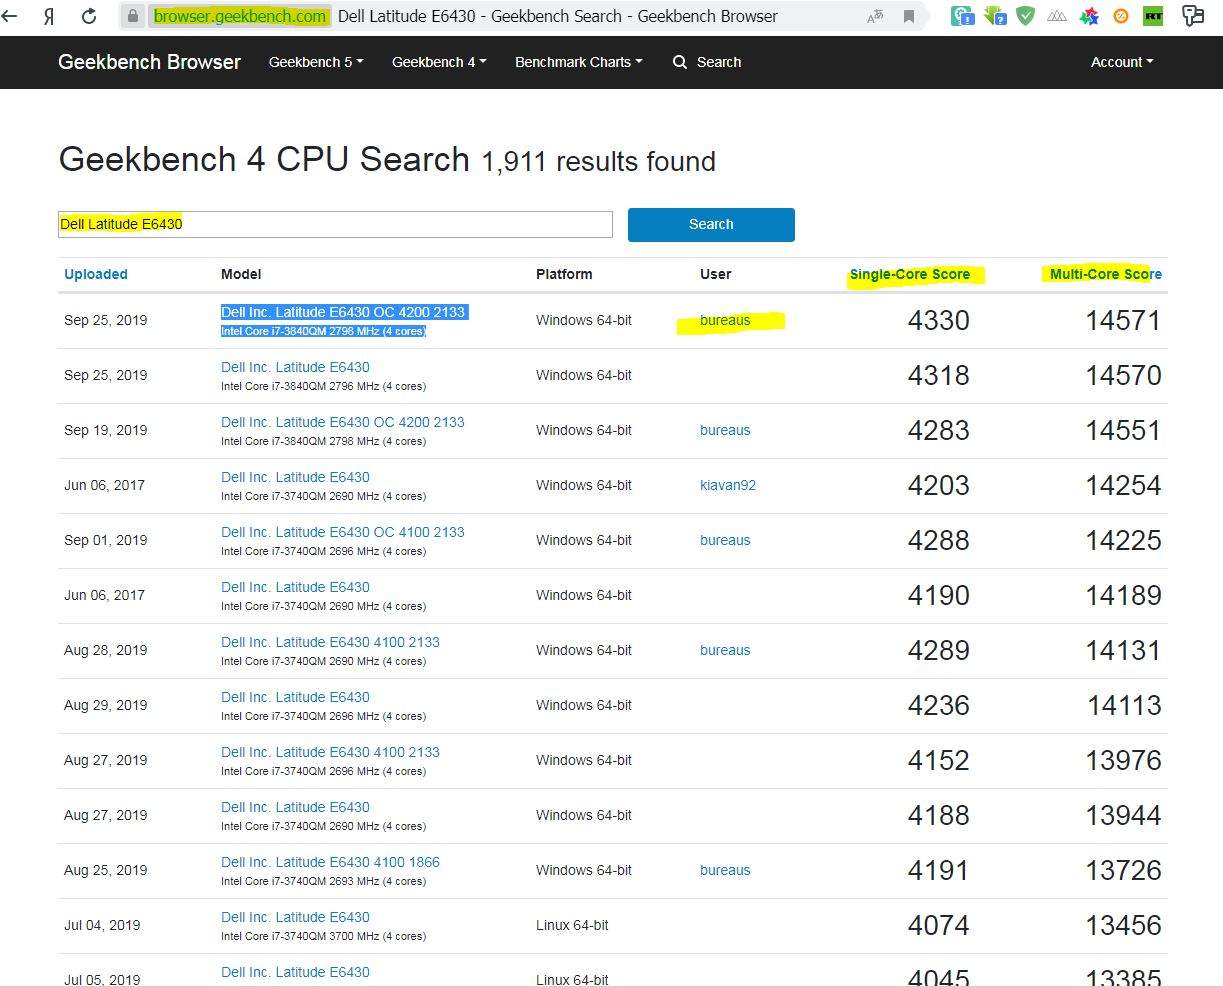1223x987 pixels.
Task: Click the "1,911 results found" text
Action: [x=598, y=161]
